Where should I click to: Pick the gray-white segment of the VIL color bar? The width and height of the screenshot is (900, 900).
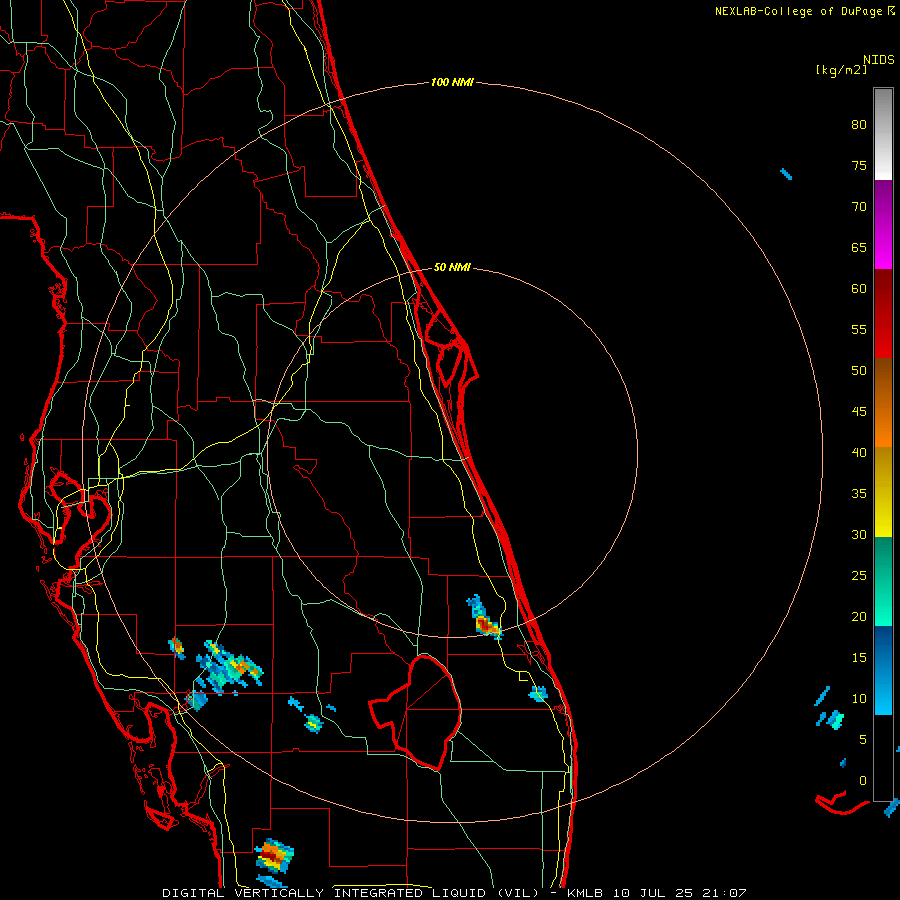click(x=883, y=134)
